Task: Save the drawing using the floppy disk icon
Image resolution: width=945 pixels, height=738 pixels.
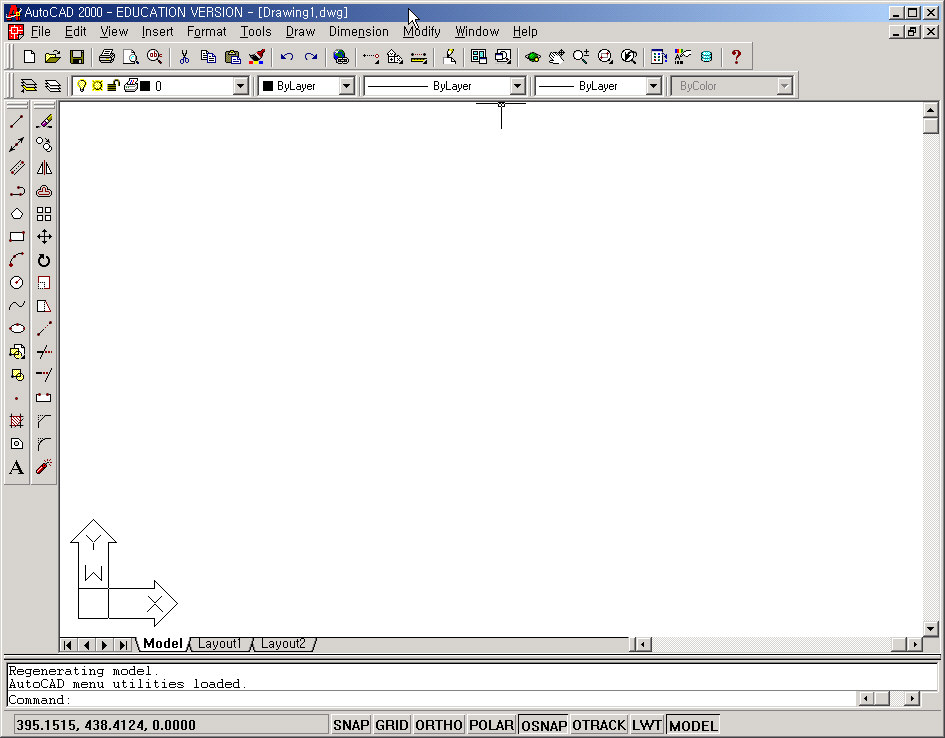Action: [x=77, y=57]
